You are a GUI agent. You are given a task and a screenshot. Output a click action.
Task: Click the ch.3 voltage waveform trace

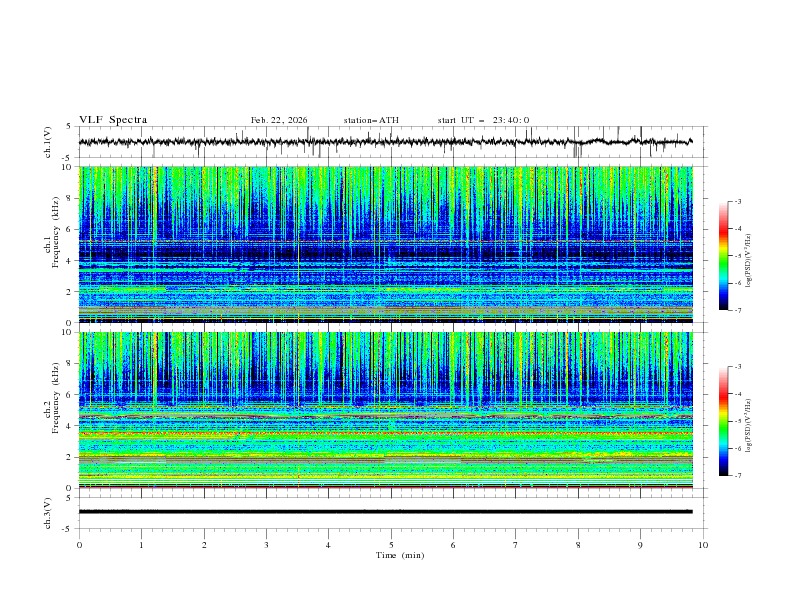385,512
